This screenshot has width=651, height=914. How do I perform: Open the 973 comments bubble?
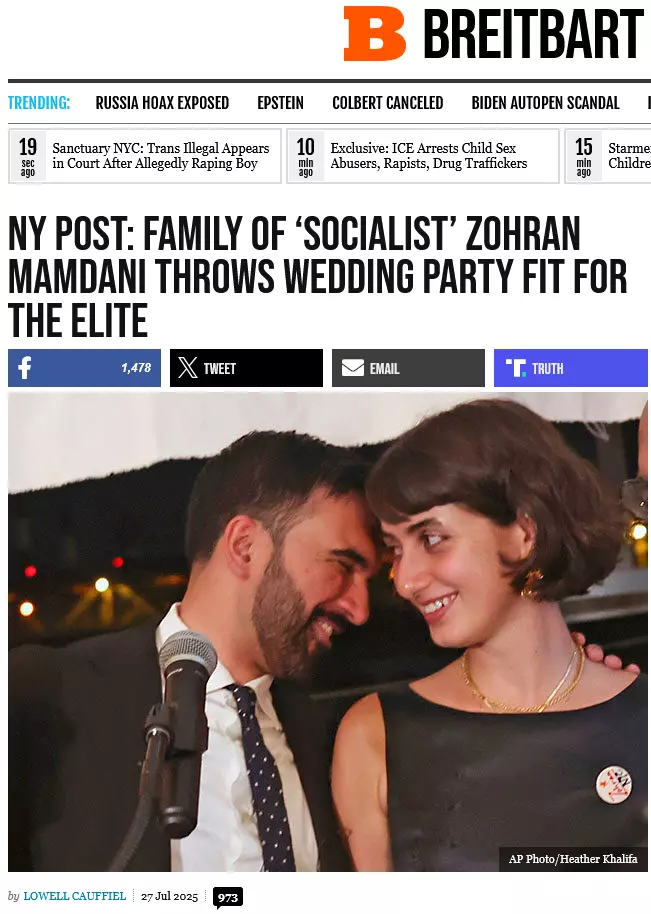228,898
